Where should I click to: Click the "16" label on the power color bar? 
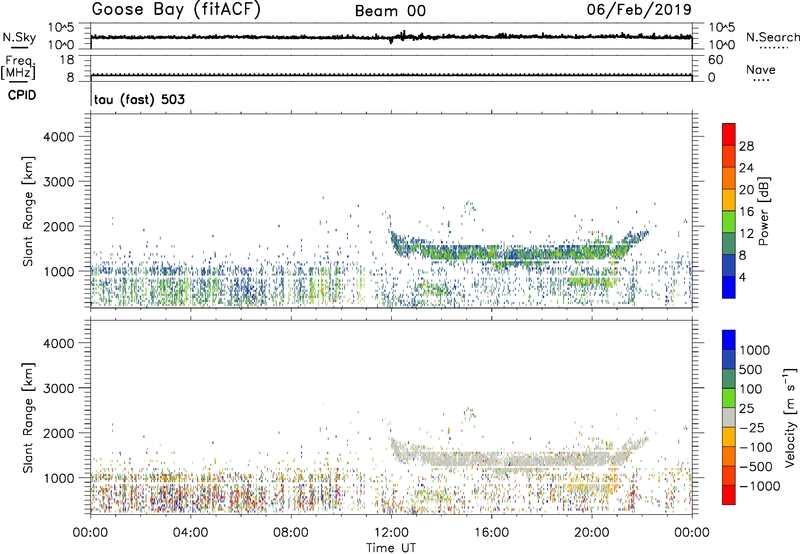coord(746,212)
